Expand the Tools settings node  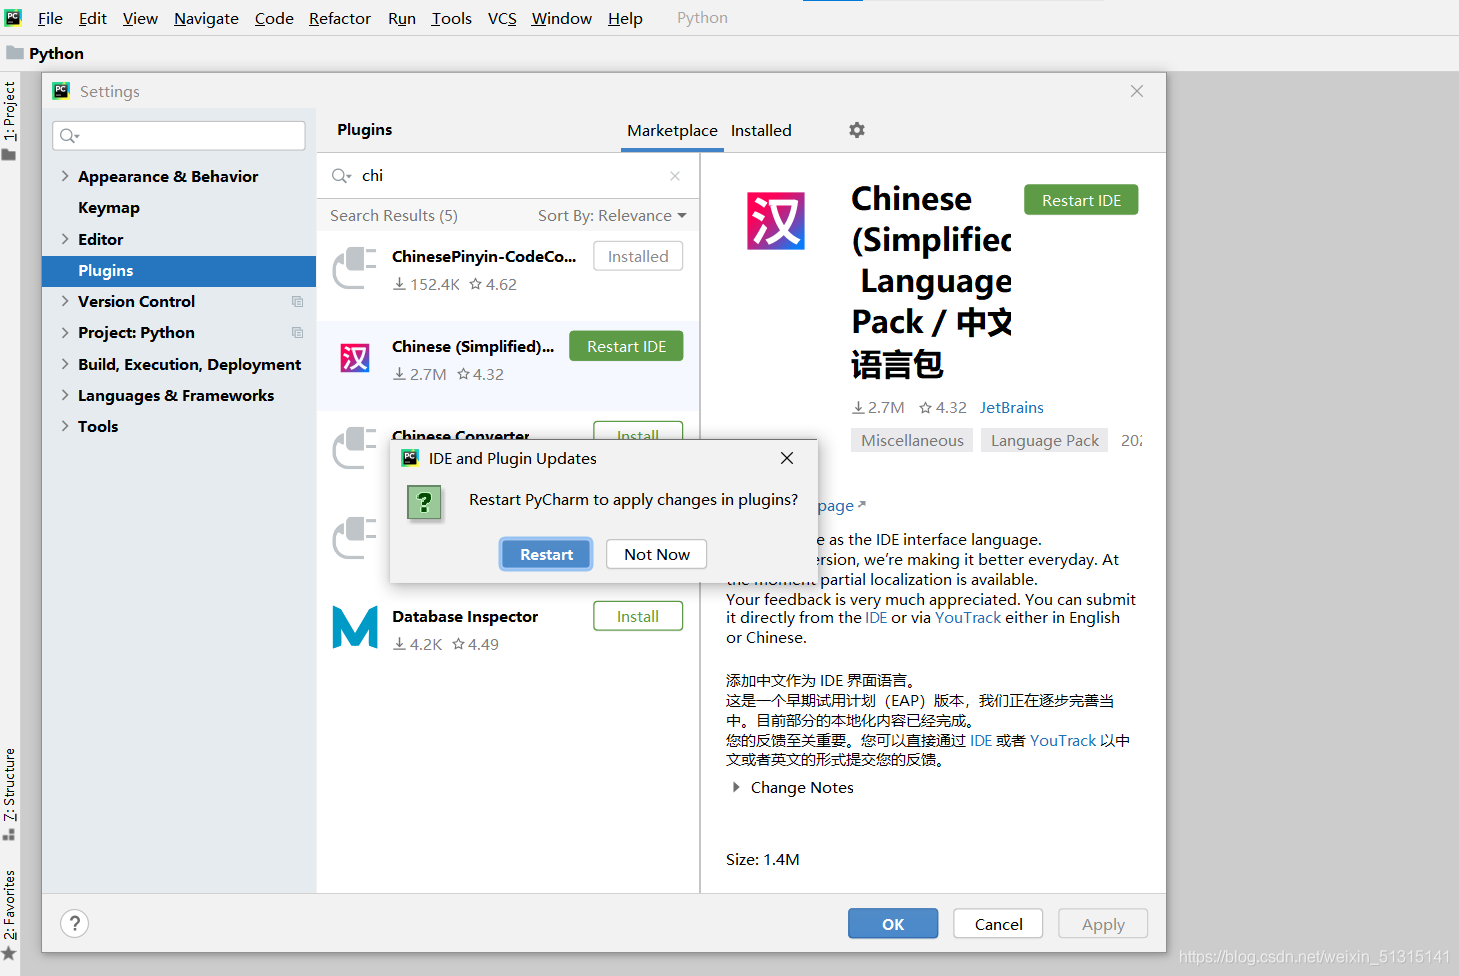click(65, 426)
